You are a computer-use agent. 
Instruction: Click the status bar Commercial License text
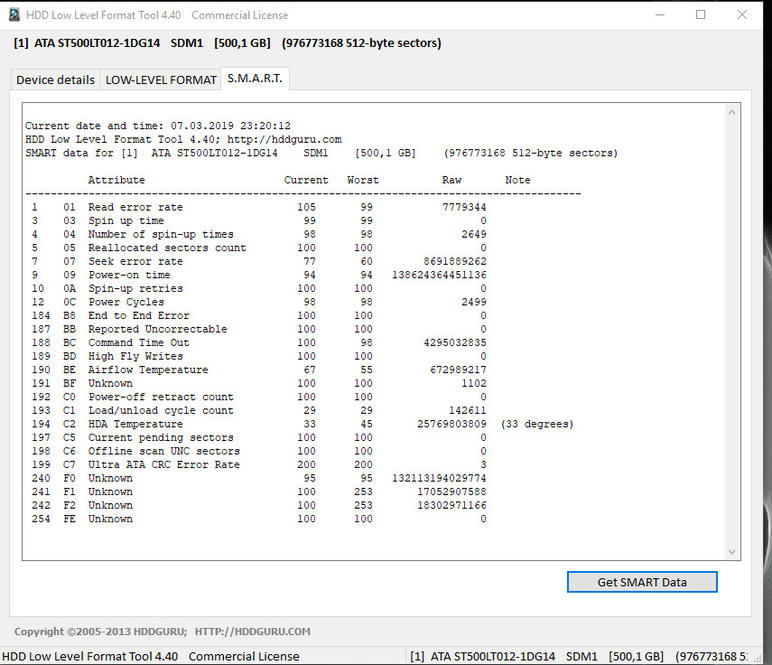[244, 657]
